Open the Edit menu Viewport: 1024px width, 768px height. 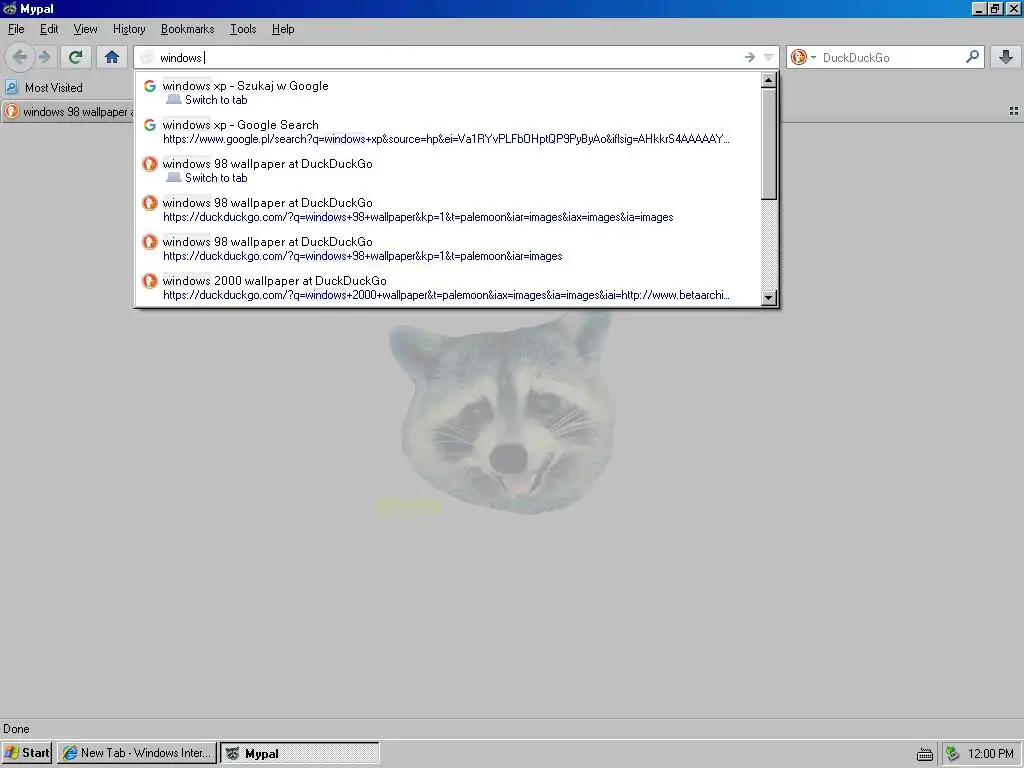(x=49, y=29)
